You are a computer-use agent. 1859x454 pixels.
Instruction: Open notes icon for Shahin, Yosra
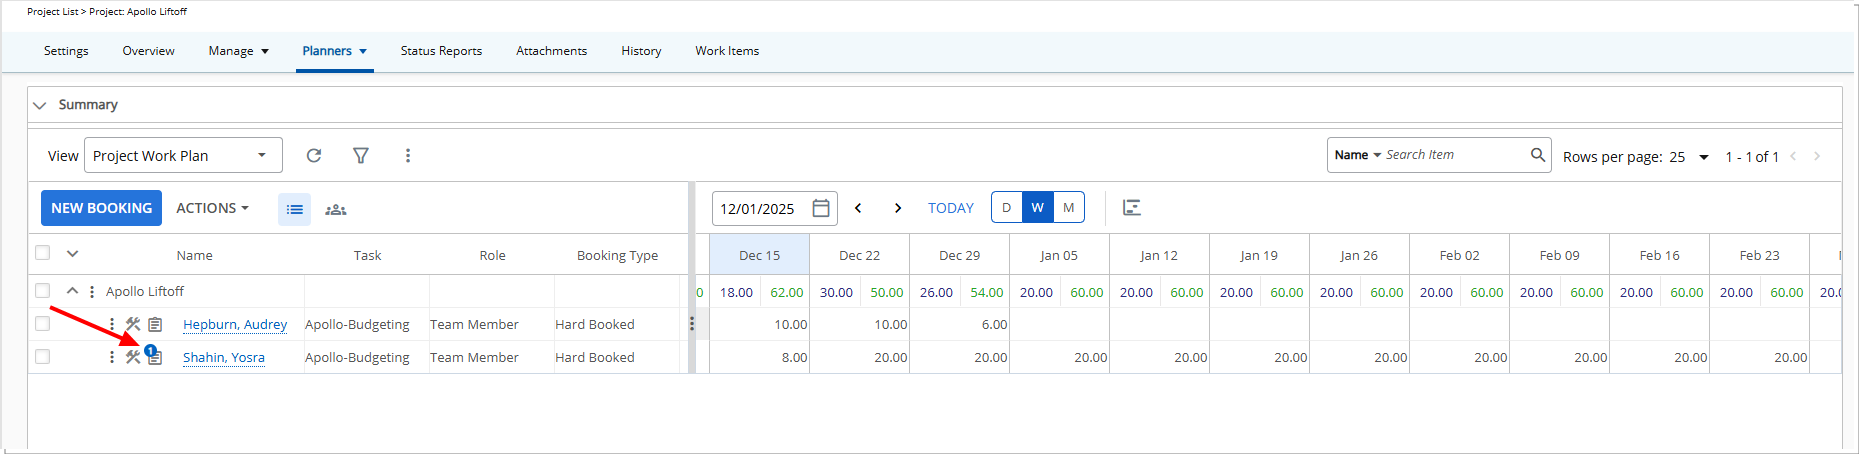click(155, 357)
